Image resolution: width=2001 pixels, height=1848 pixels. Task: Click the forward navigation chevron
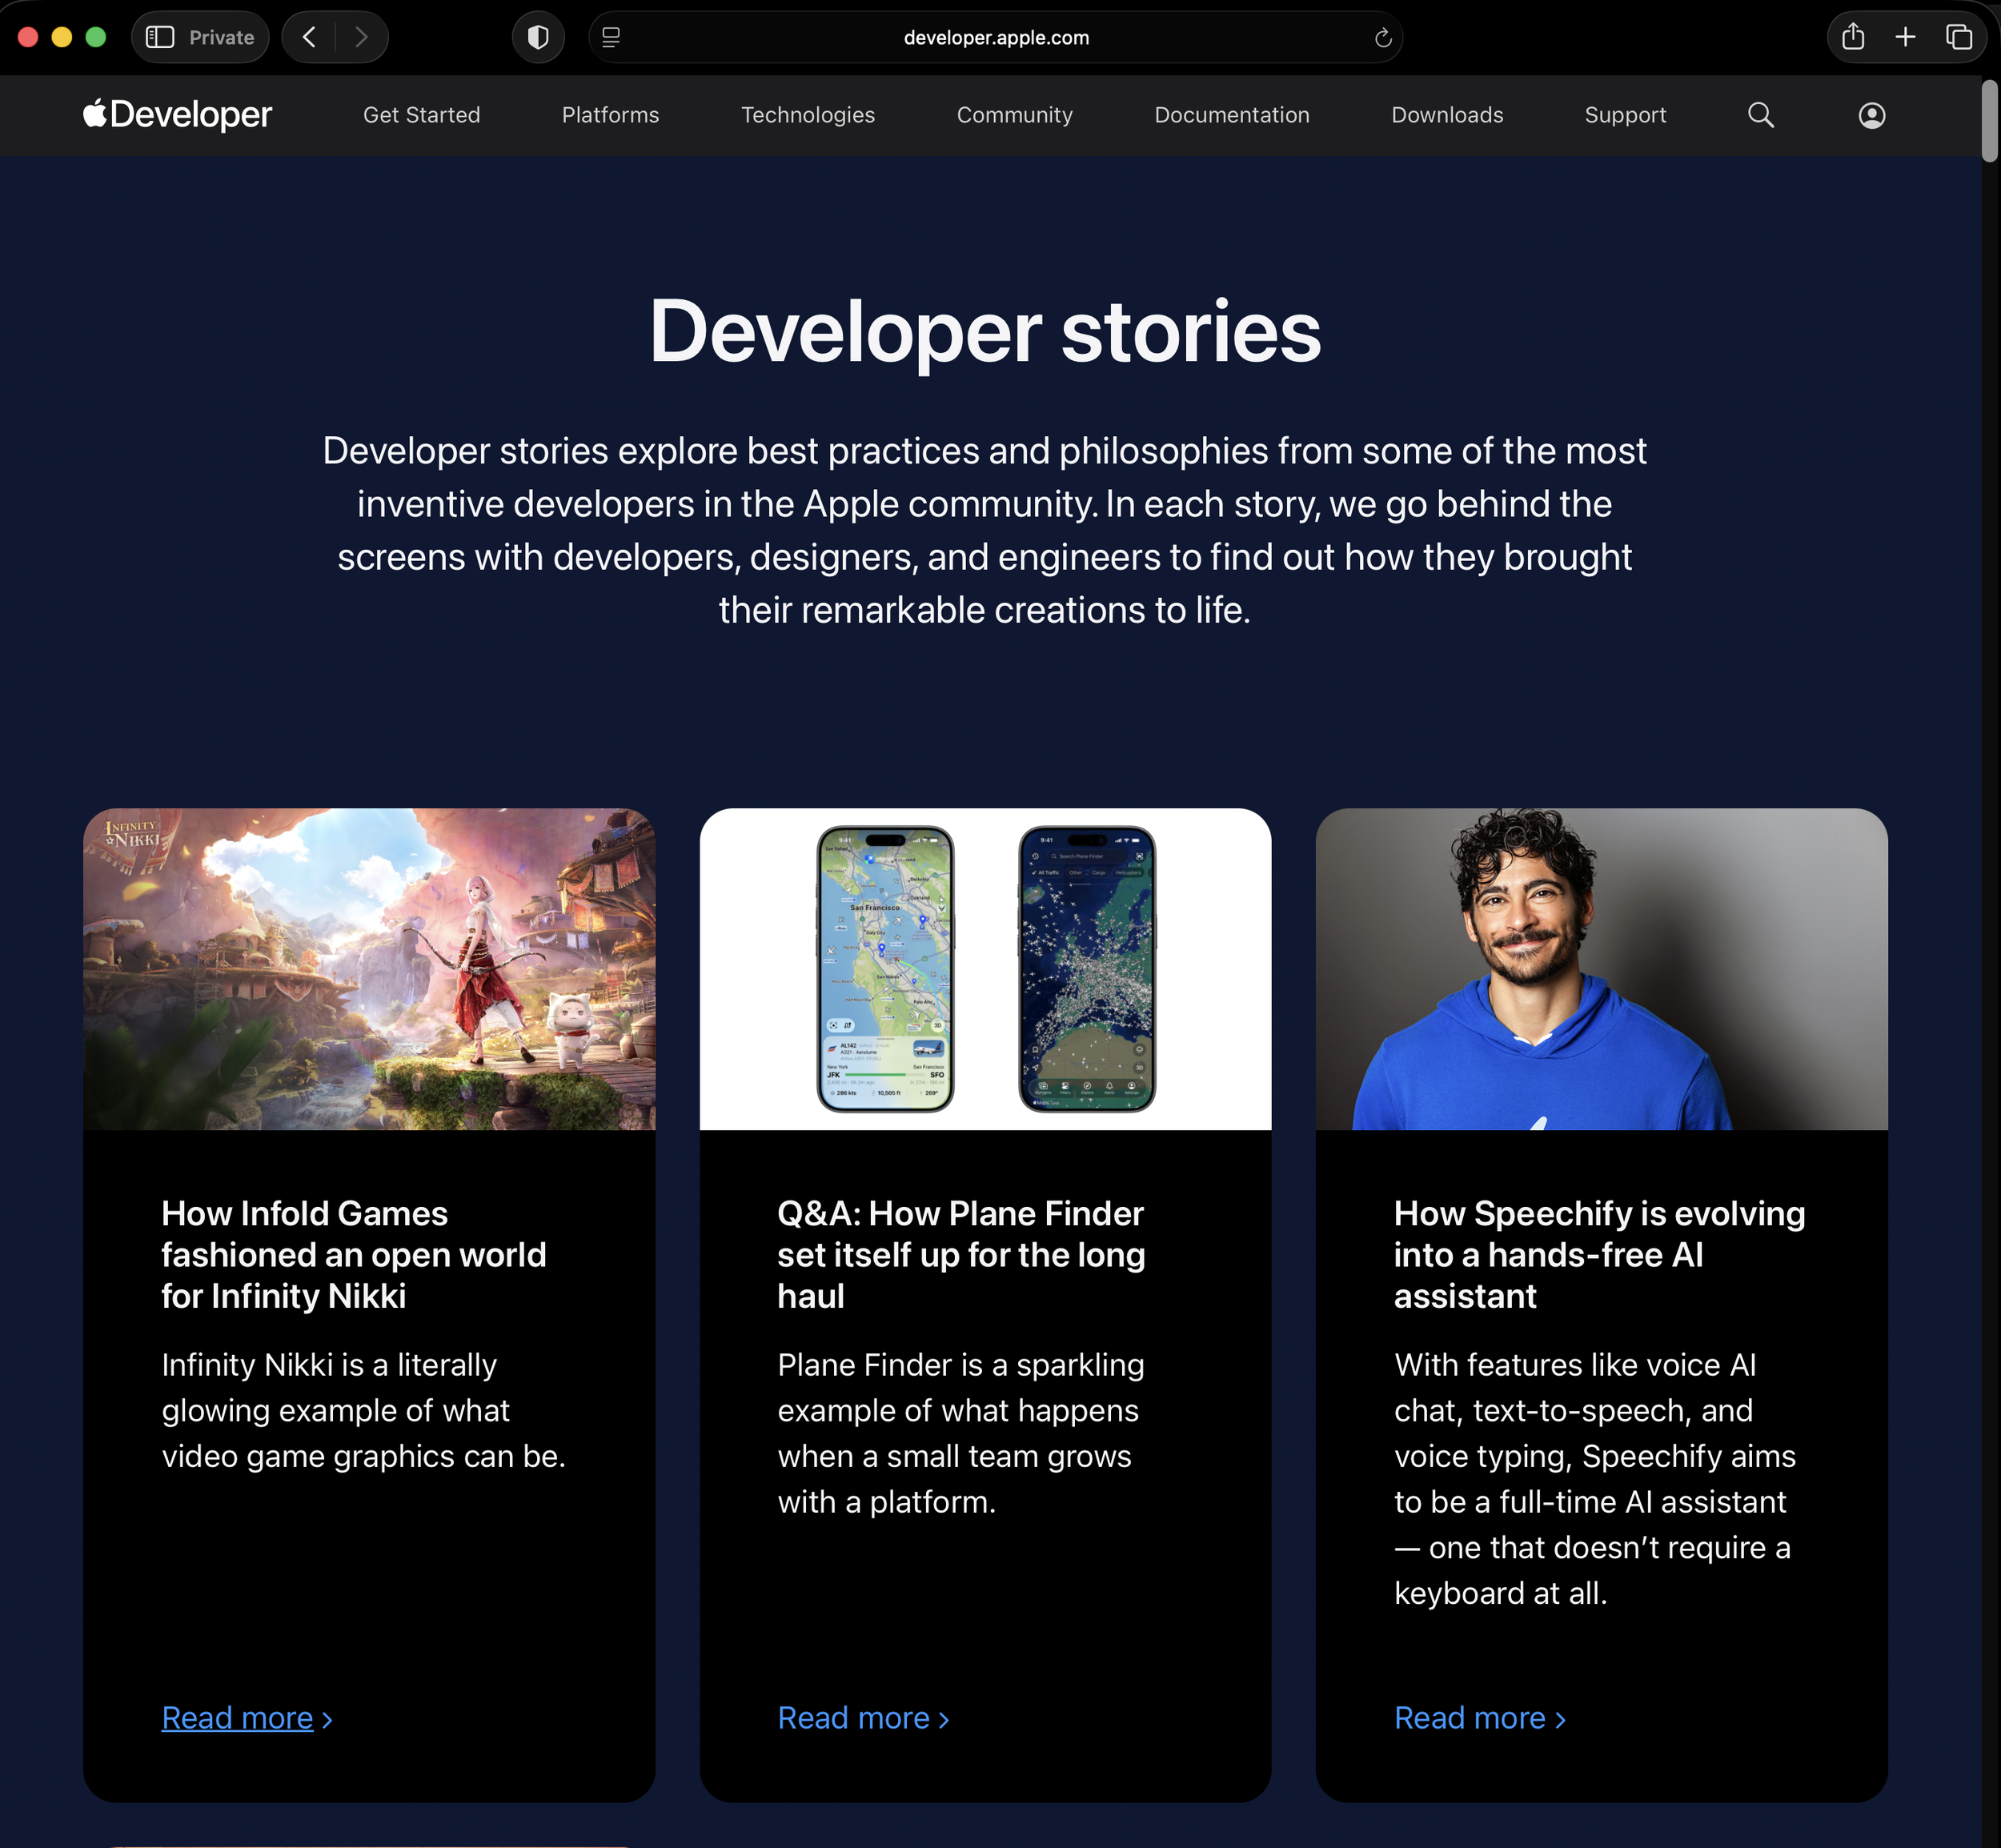click(361, 37)
